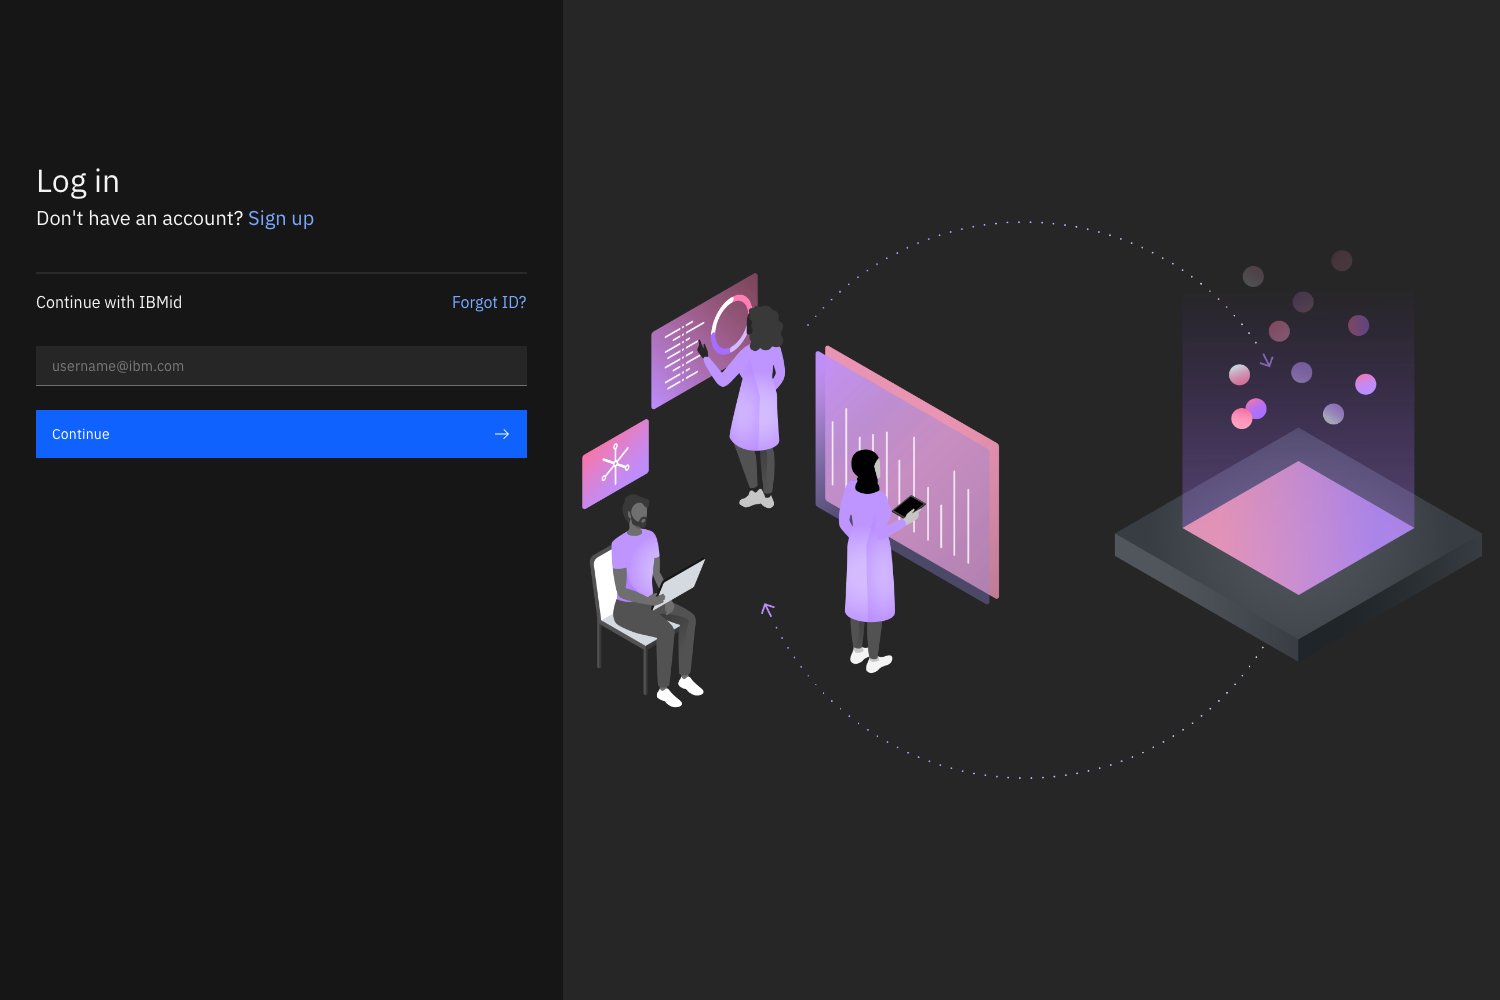This screenshot has height=1000, width=1500.
Task: Click the pink diamond surface on the platform
Action: (1298, 528)
